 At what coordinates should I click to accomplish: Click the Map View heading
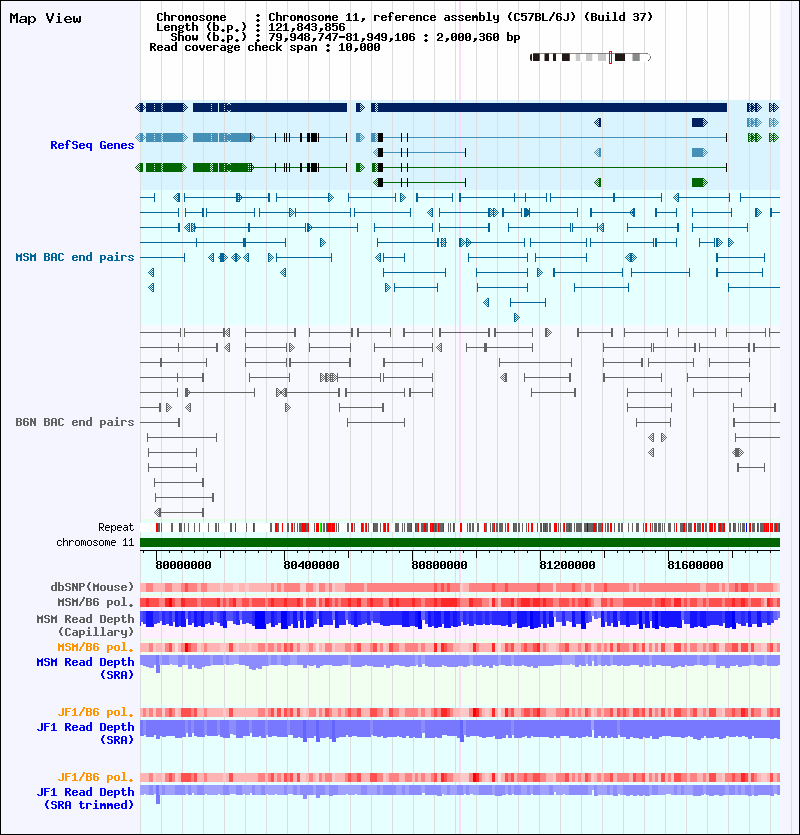[x=45, y=19]
